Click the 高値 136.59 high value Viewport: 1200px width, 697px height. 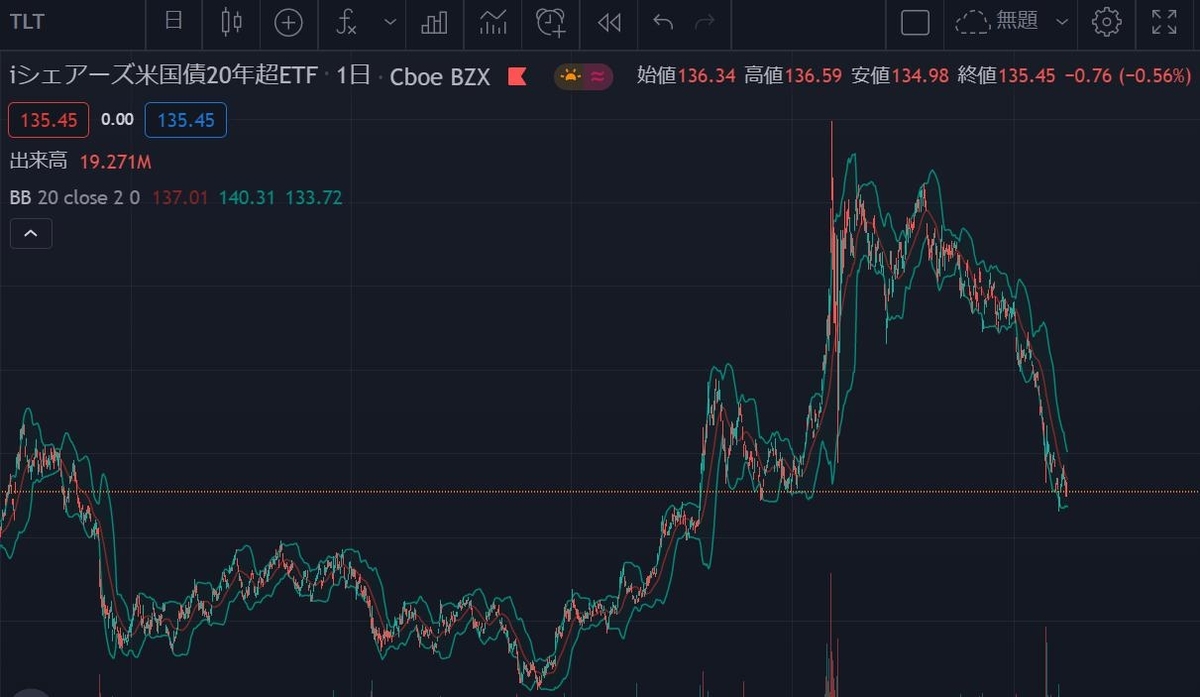(793, 76)
